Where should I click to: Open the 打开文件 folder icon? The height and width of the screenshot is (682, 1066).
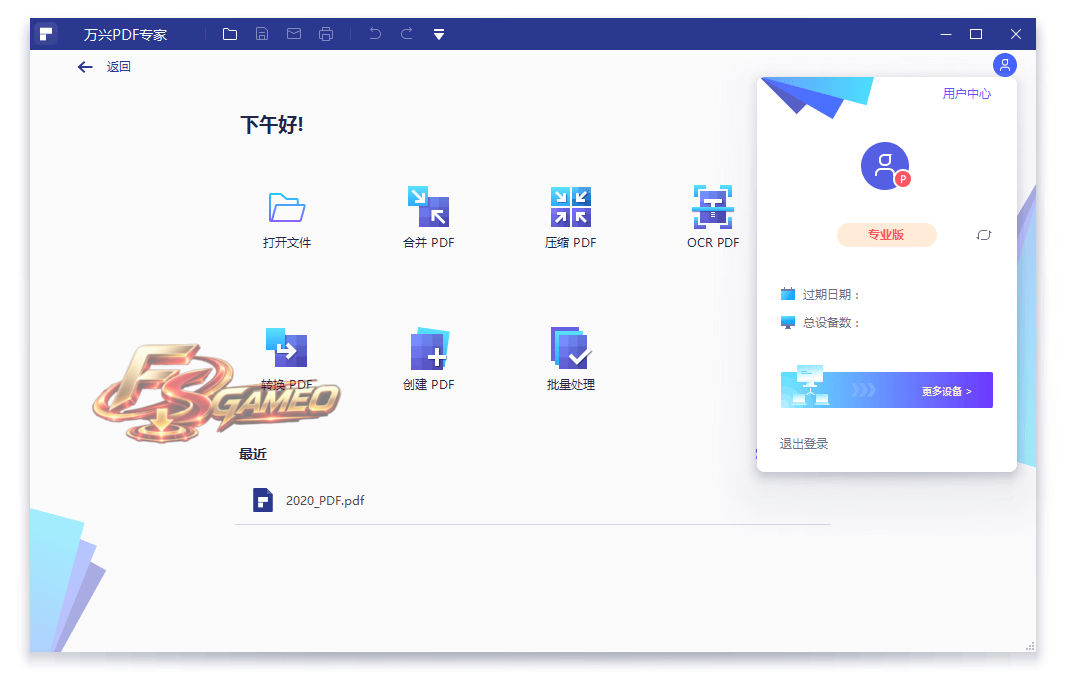coord(287,207)
